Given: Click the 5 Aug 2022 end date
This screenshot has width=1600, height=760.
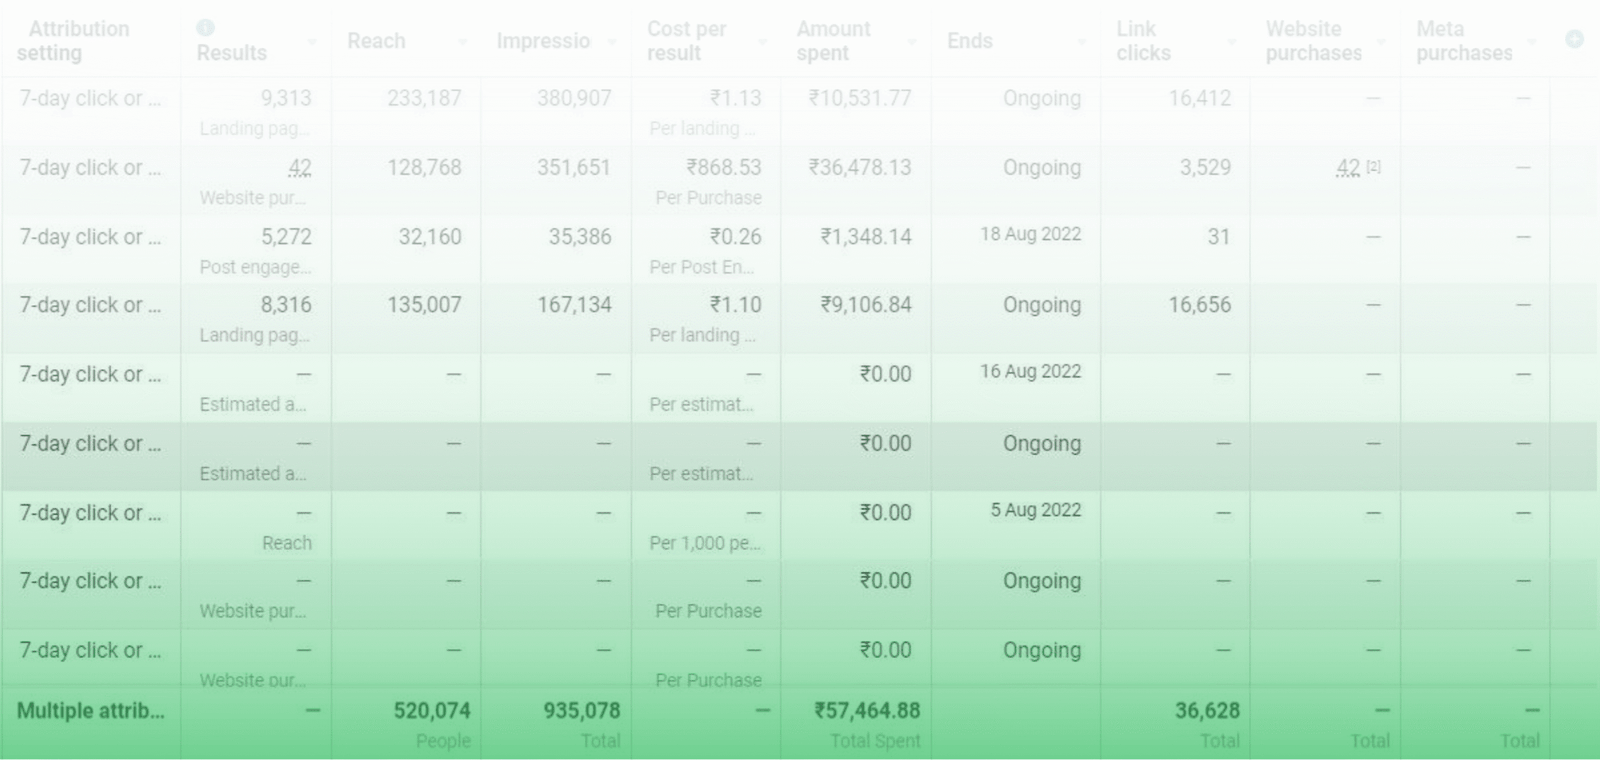Looking at the screenshot, I should 1036,510.
